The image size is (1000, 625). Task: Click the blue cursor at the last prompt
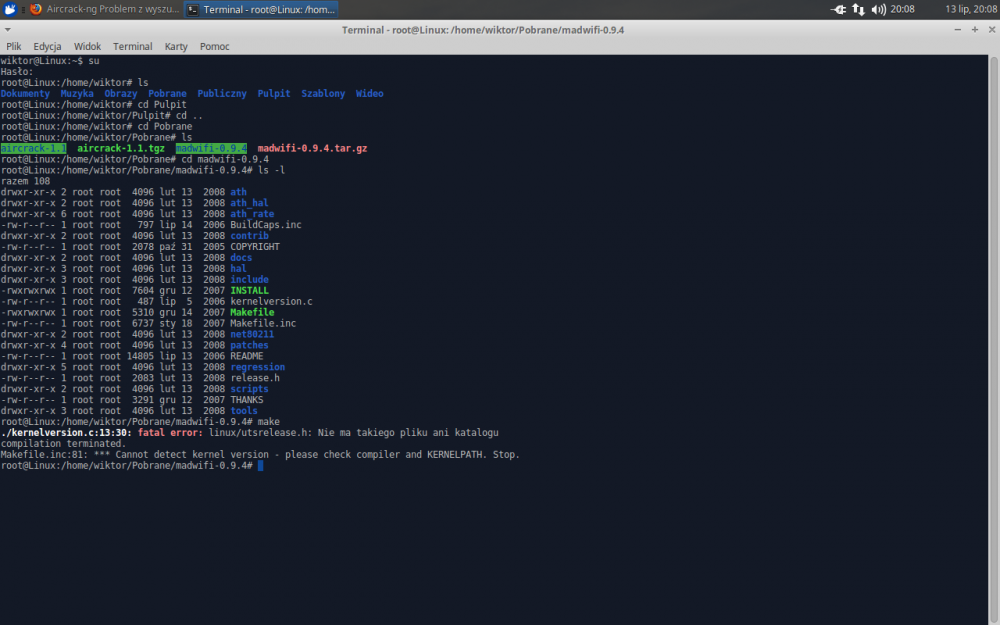point(260,466)
